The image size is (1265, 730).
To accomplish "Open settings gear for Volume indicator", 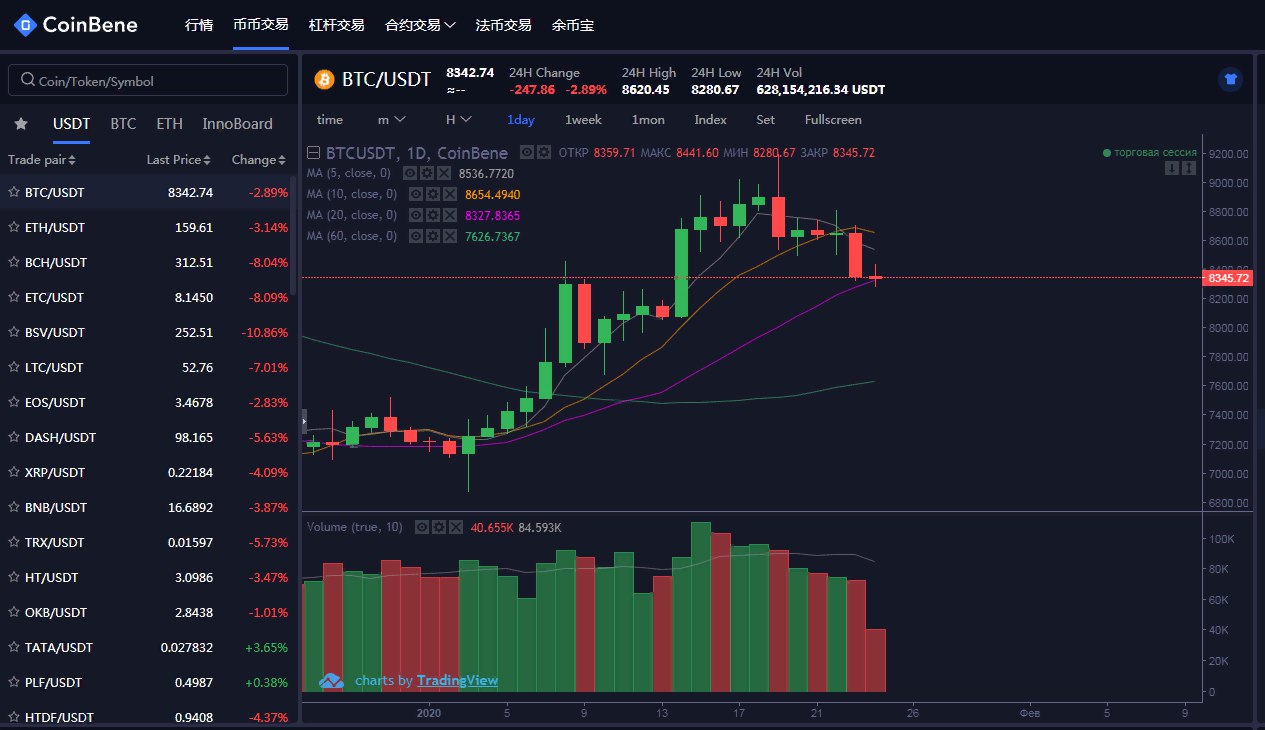I will pos(438,526).
